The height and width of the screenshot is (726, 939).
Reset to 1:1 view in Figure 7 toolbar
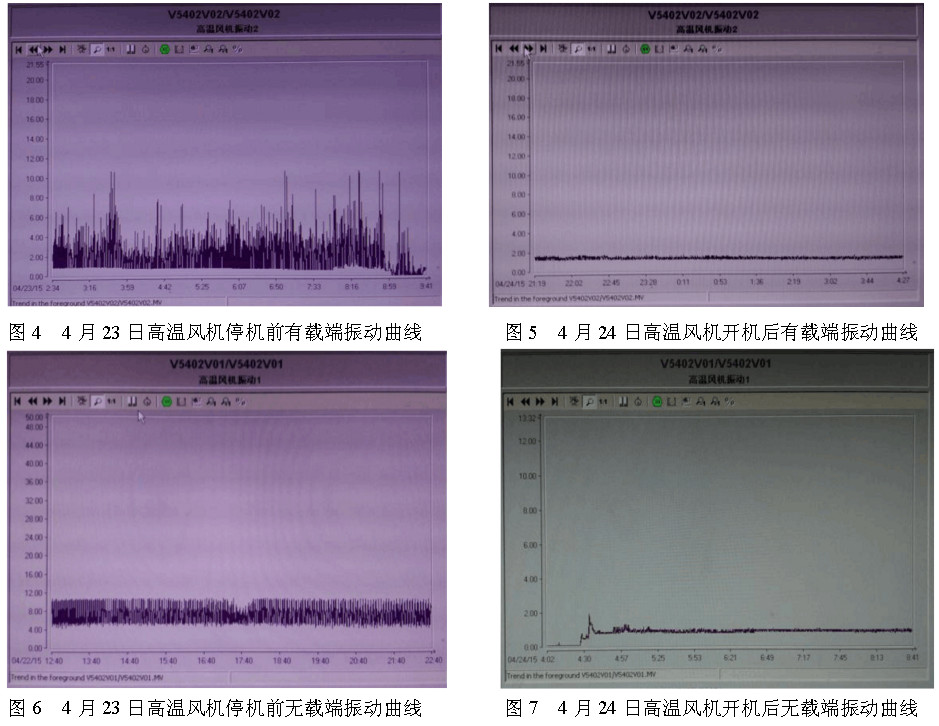(604, 401)
